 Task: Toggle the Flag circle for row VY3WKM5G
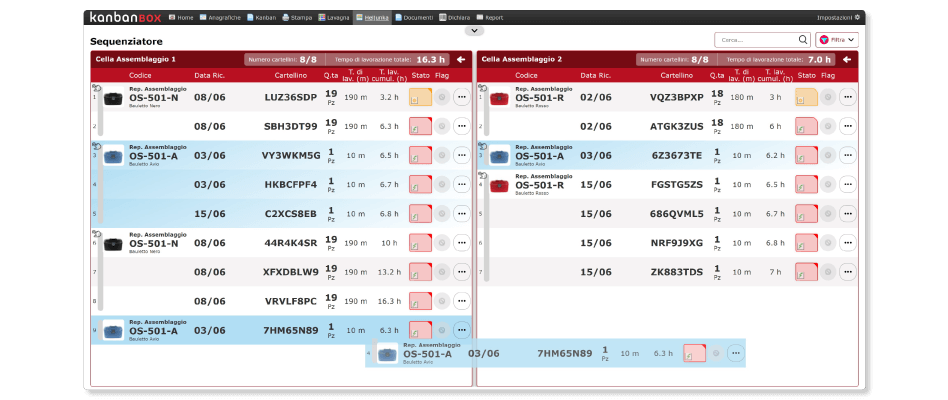click(441, 155)
